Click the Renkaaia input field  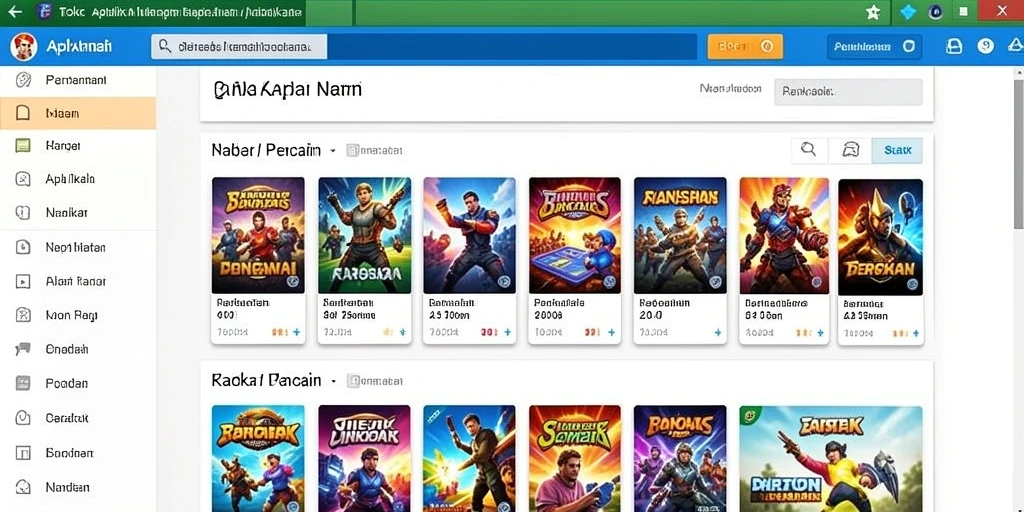(848, 92)
